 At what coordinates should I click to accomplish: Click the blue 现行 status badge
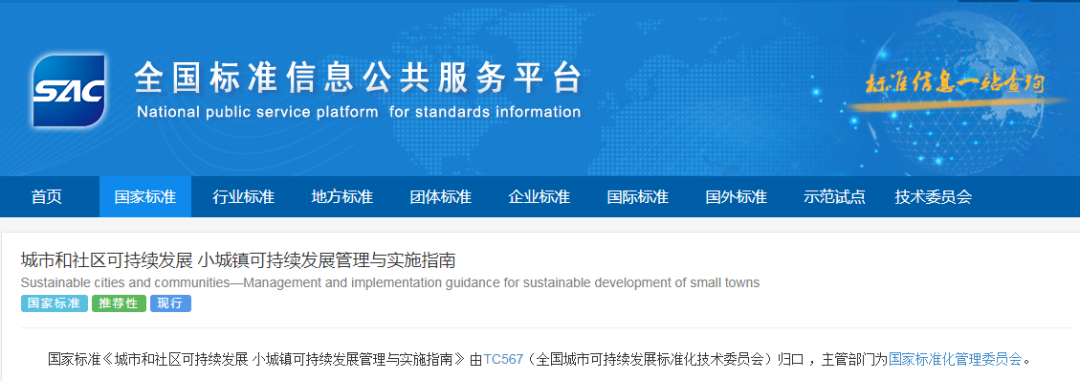[x=170, y=304]
